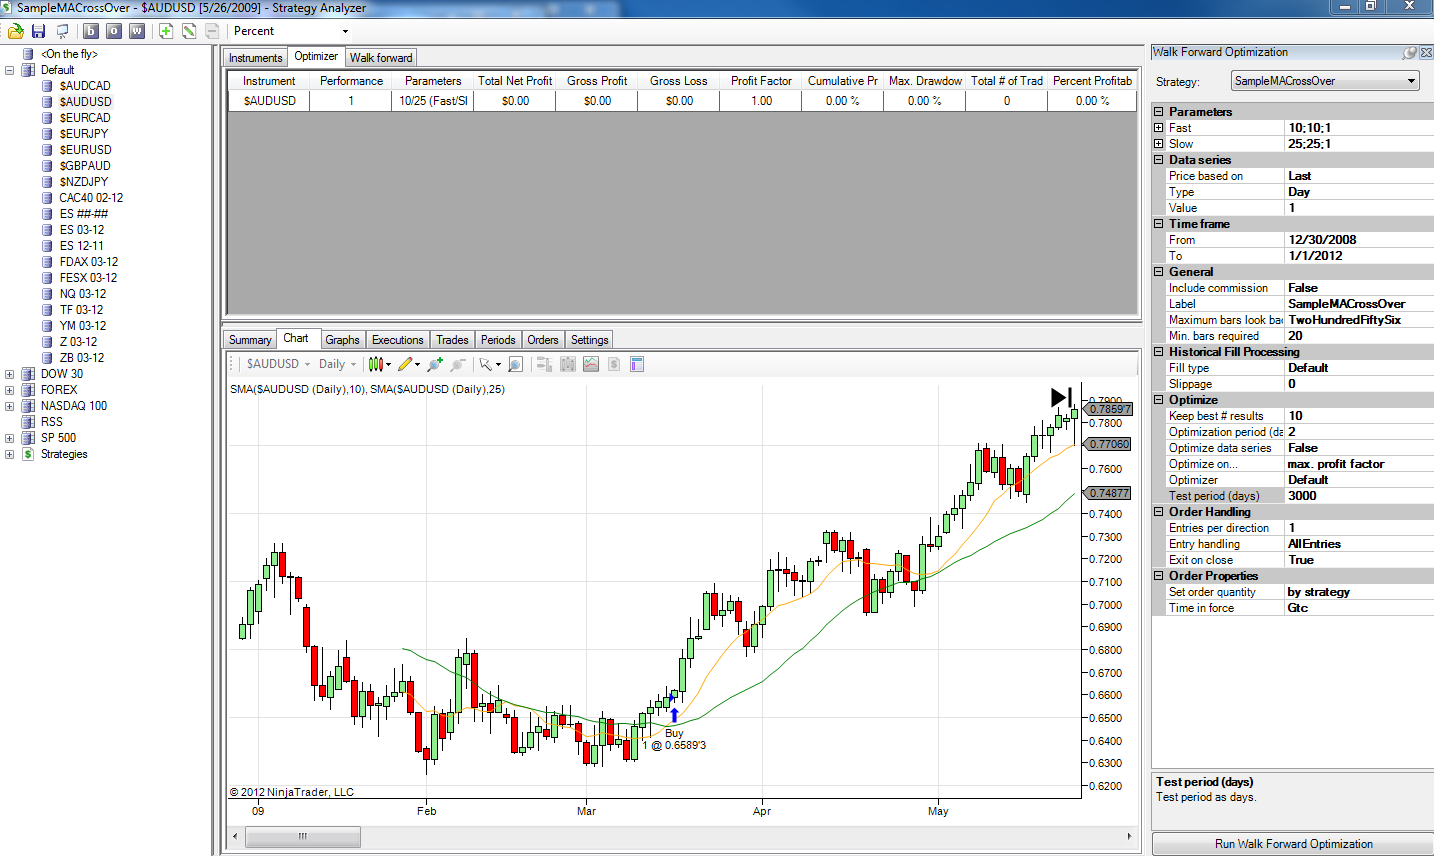This screenshot has width=1434, height=856.
Task: Click the chart horizontal scrollbar thumb
Action: 302,836
